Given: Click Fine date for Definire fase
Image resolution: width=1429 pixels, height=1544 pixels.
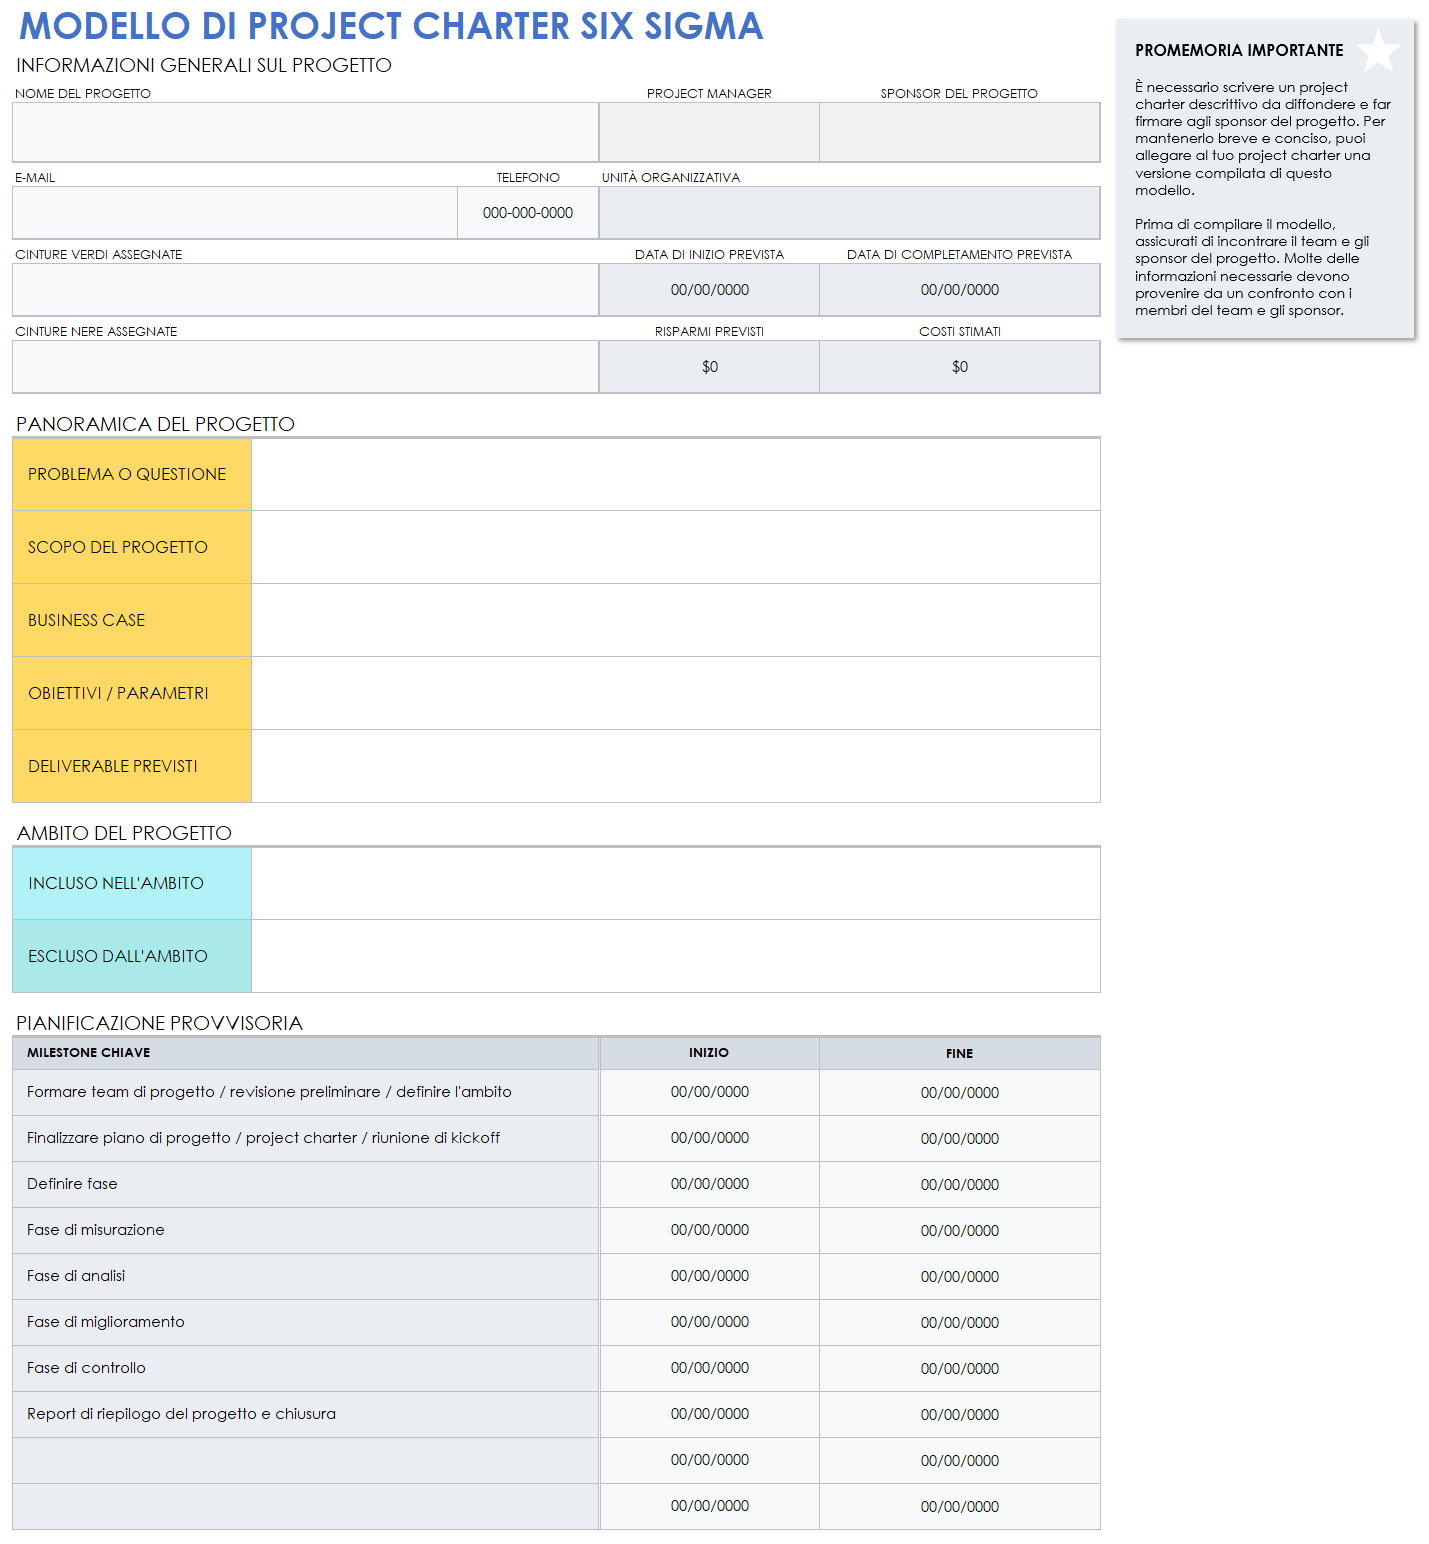Looking at the screenshot, I should (960, 1185).
